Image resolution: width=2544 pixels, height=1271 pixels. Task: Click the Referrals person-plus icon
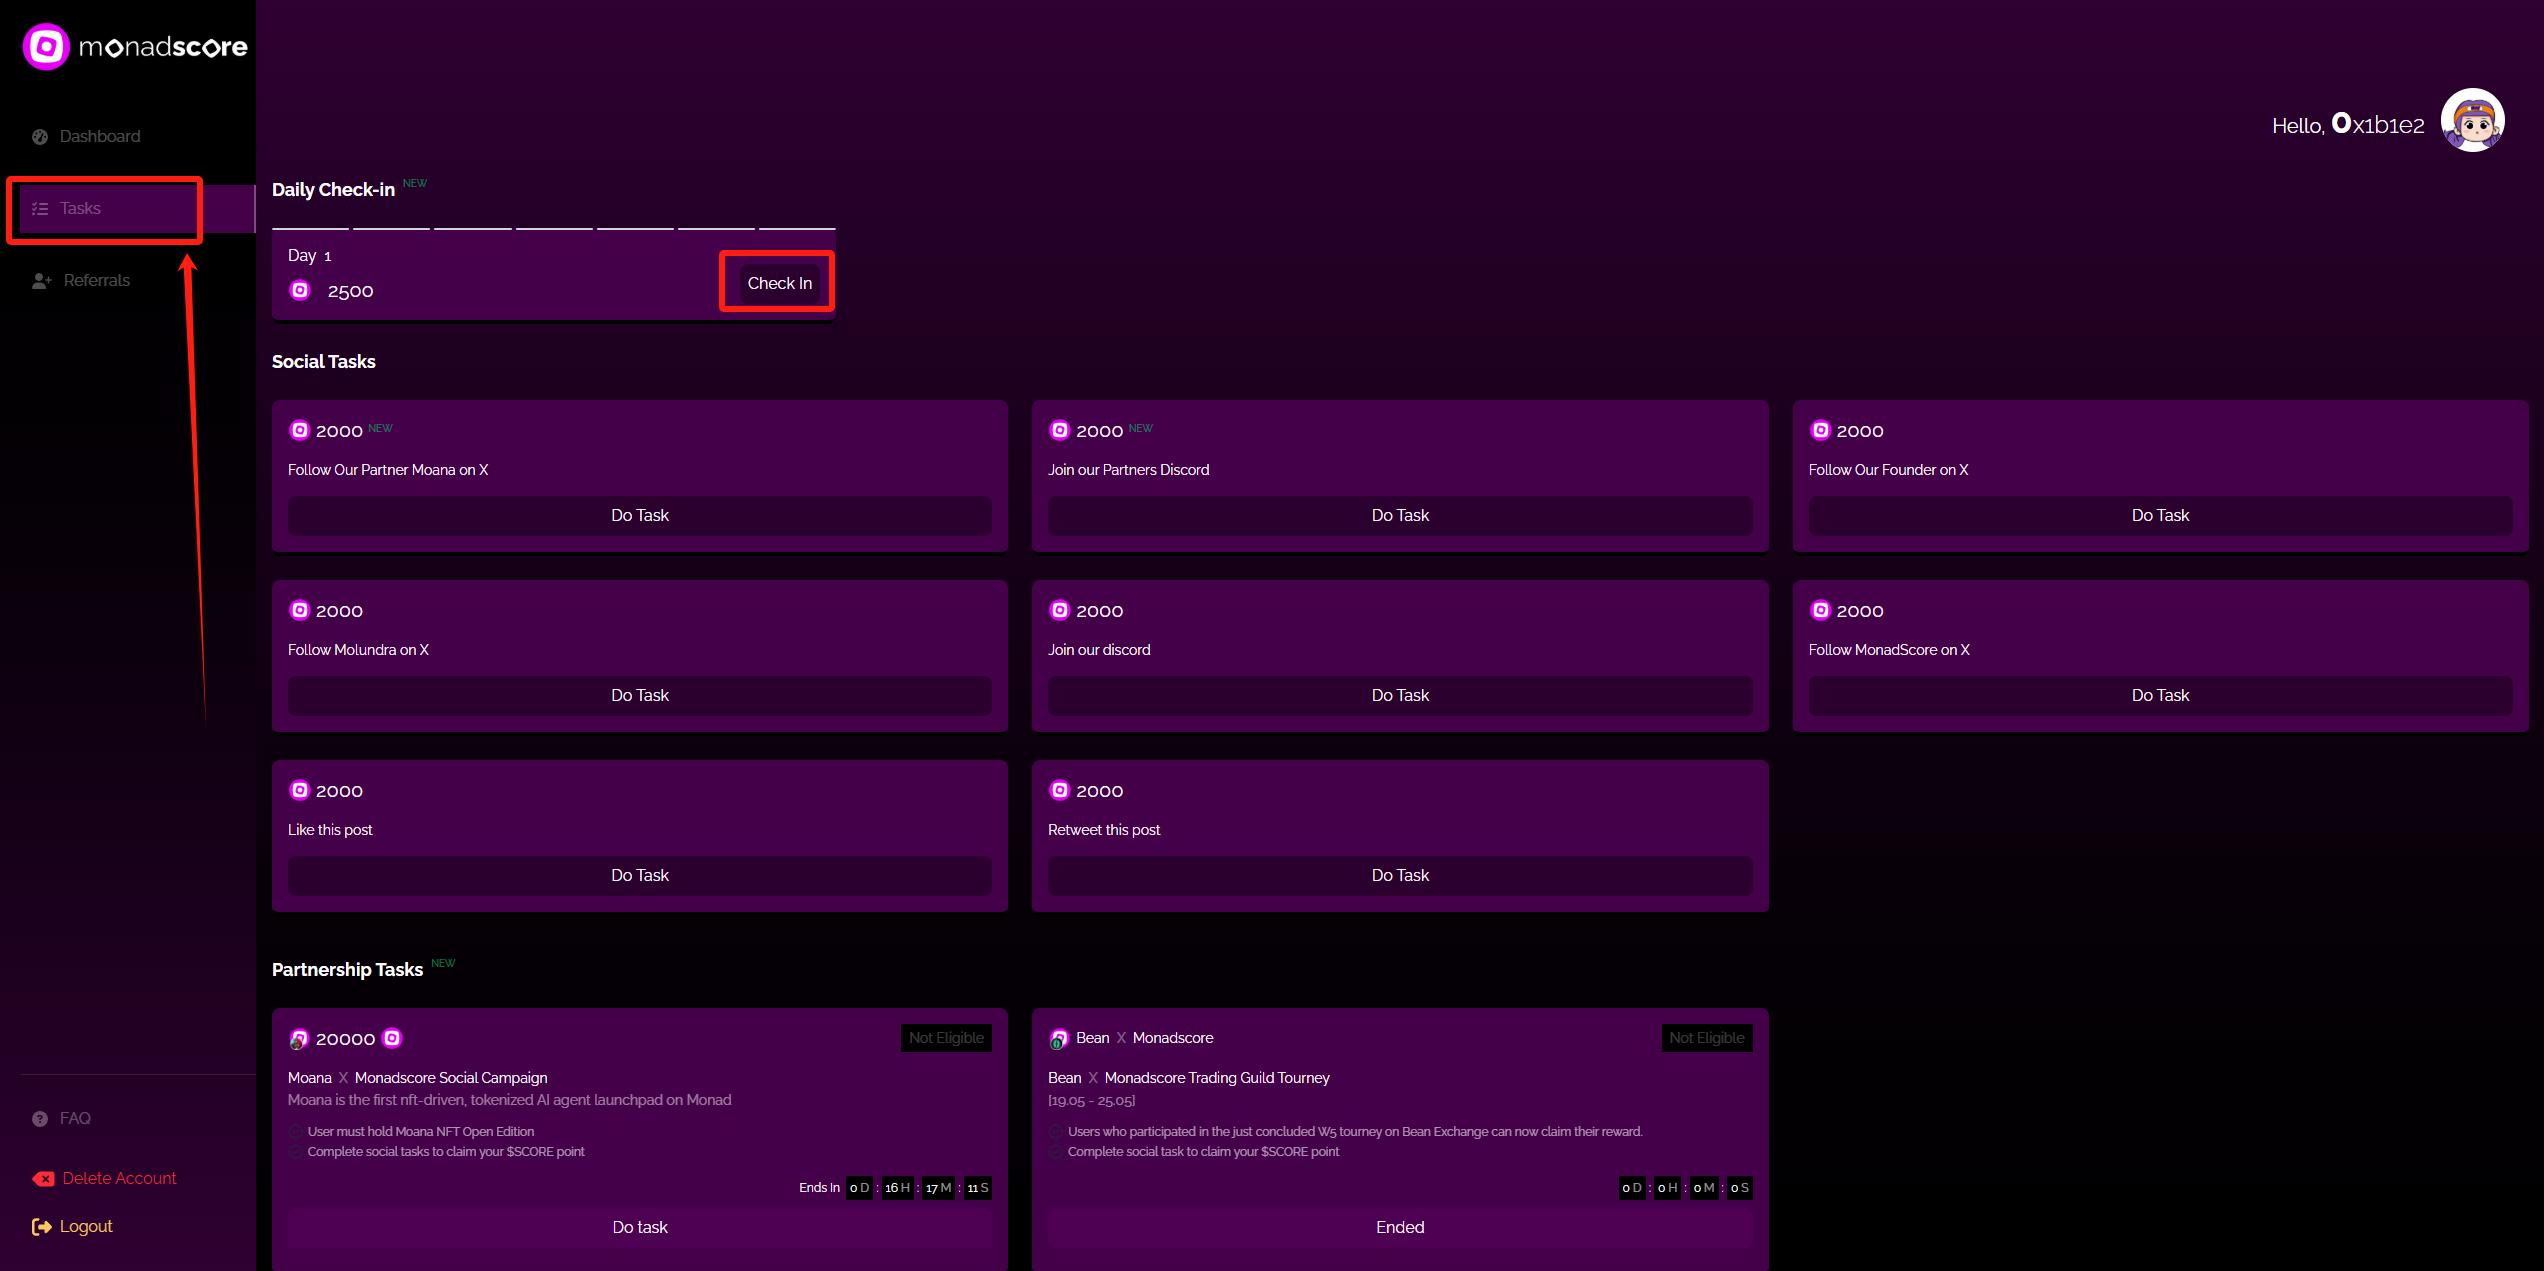[x=41, y=281]
